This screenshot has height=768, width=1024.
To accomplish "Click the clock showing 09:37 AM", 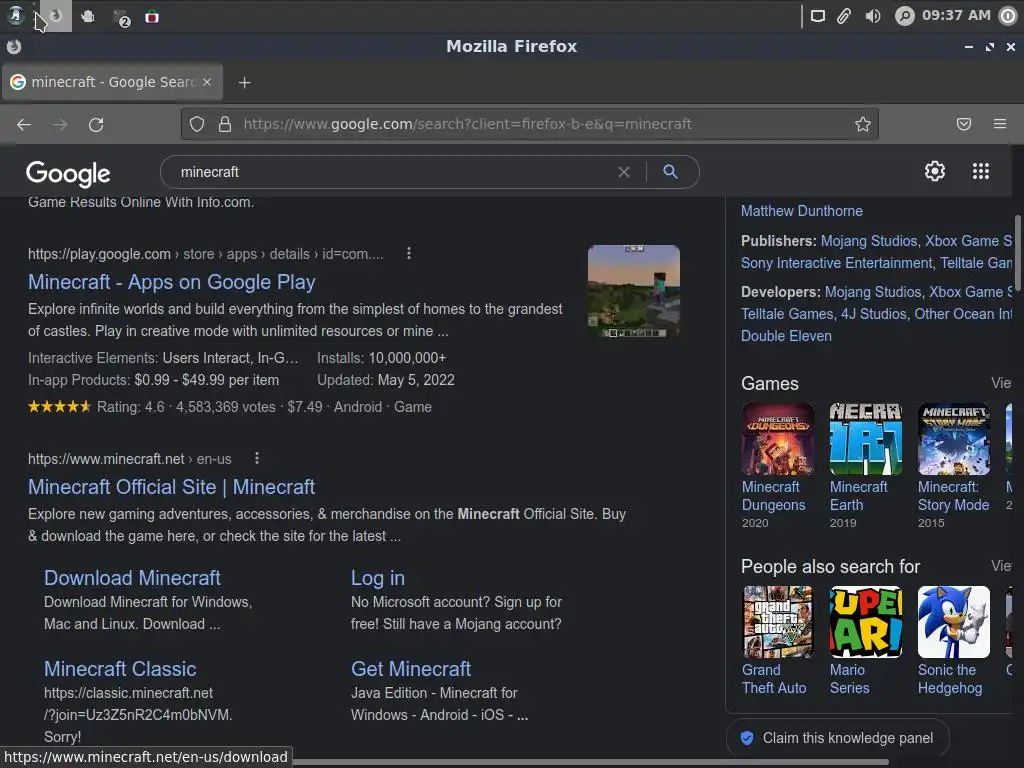I will click(956, 15).
